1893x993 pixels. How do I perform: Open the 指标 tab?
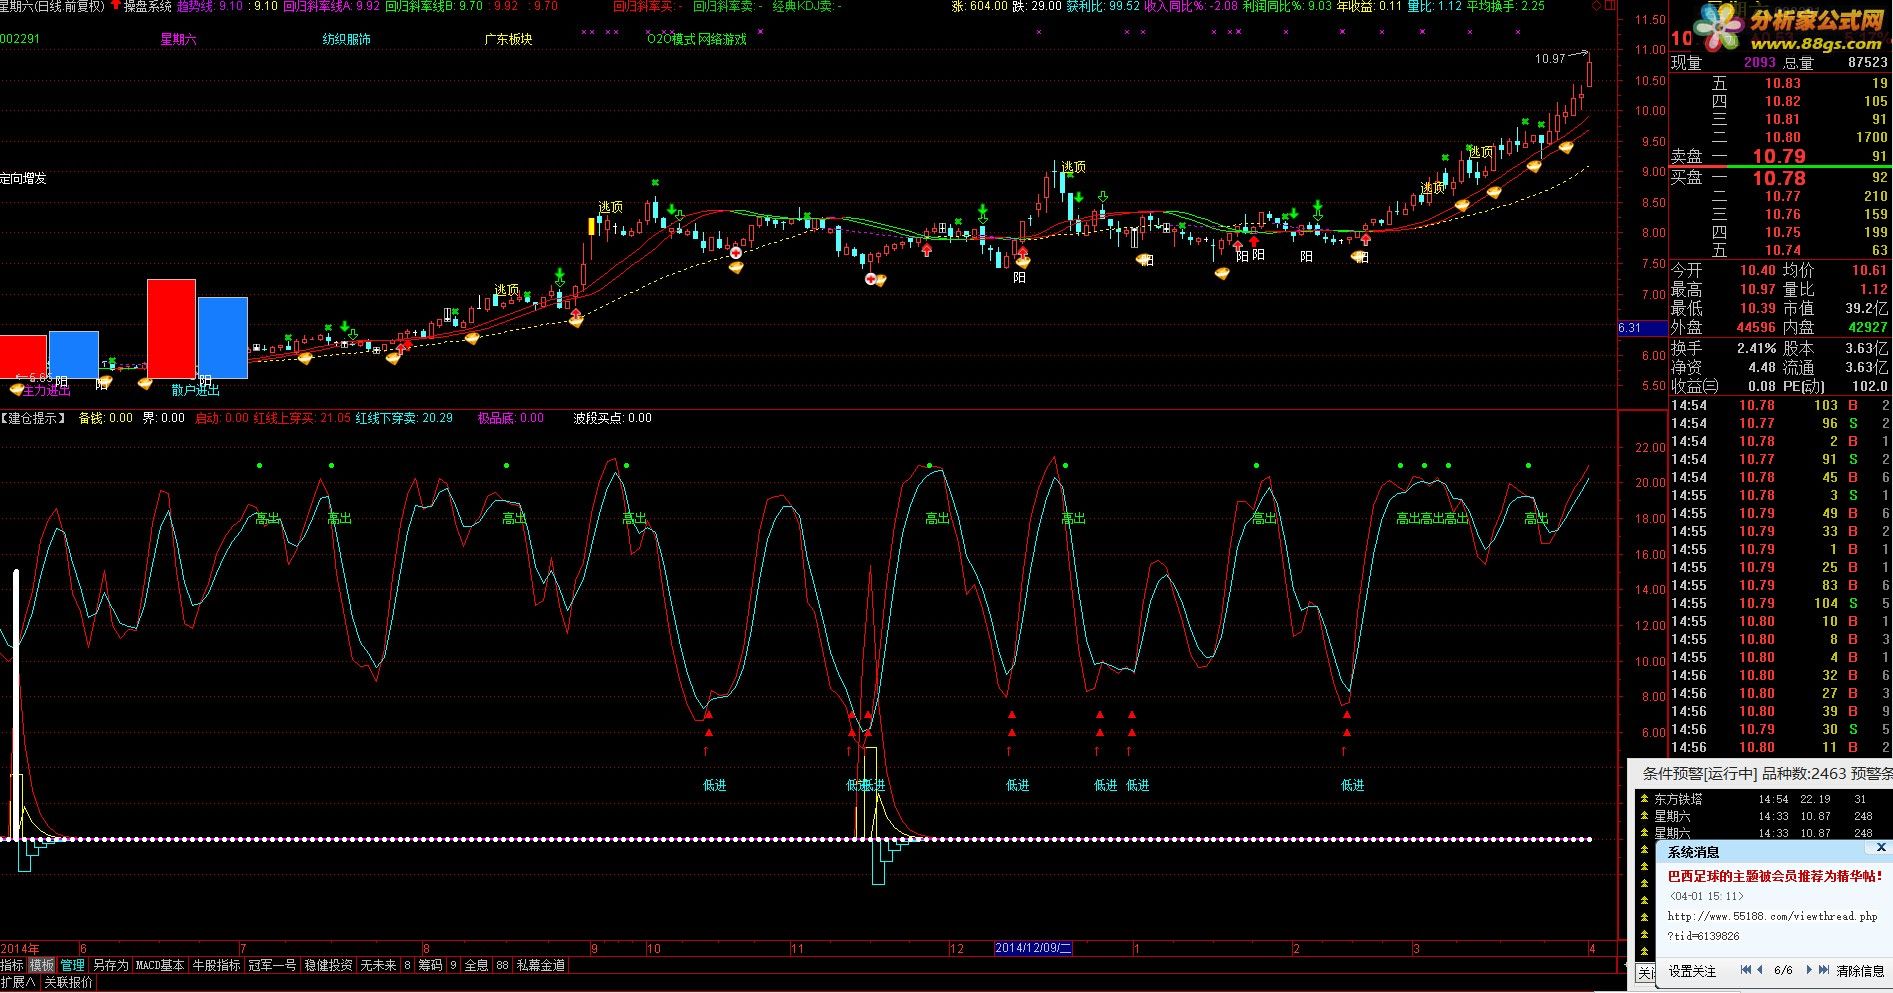(x=12, y=966)
